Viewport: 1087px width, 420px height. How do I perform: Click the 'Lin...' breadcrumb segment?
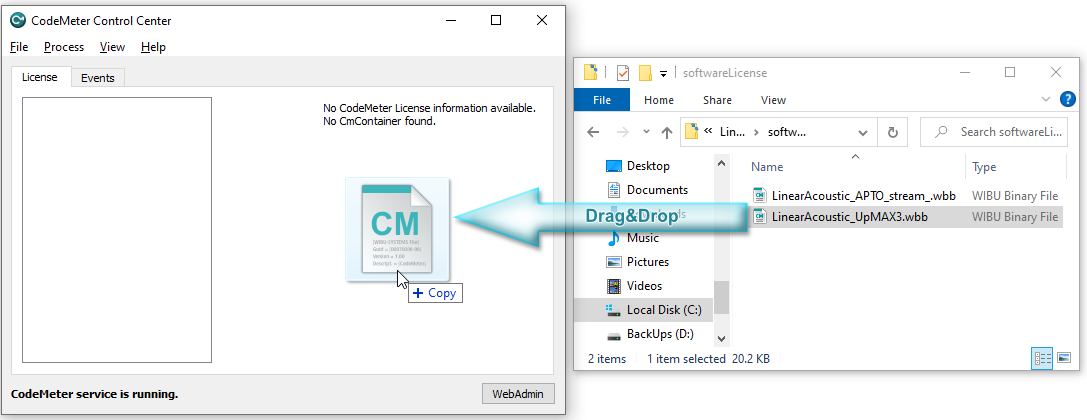pyautogui.click(x=731, y=132)
